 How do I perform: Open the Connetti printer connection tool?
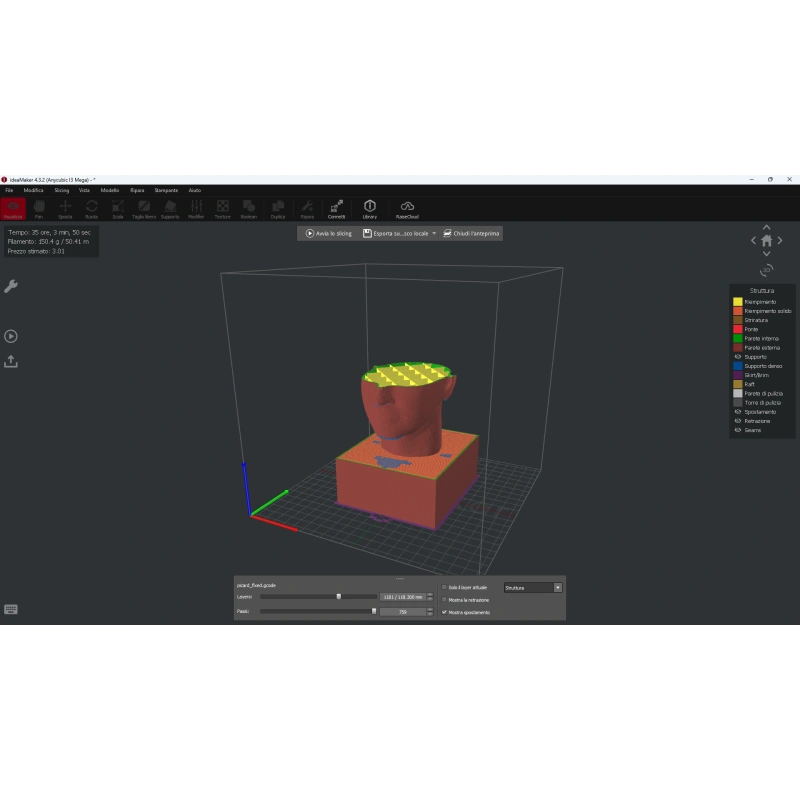336,209
